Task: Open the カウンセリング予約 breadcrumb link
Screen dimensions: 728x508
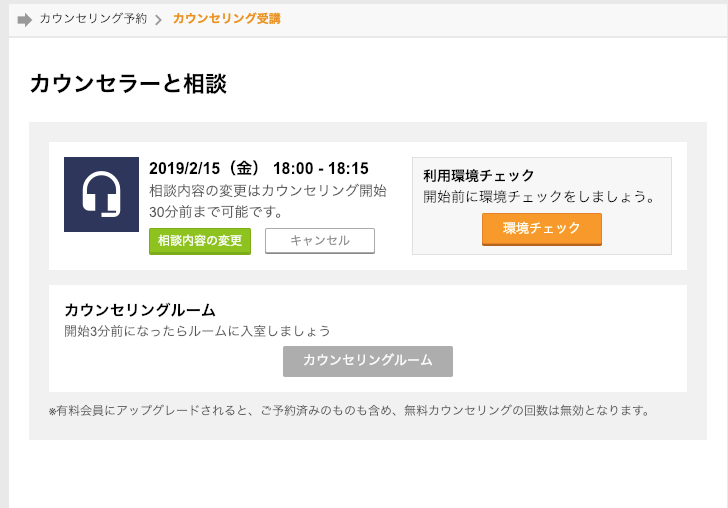Action: coord(93,19)
